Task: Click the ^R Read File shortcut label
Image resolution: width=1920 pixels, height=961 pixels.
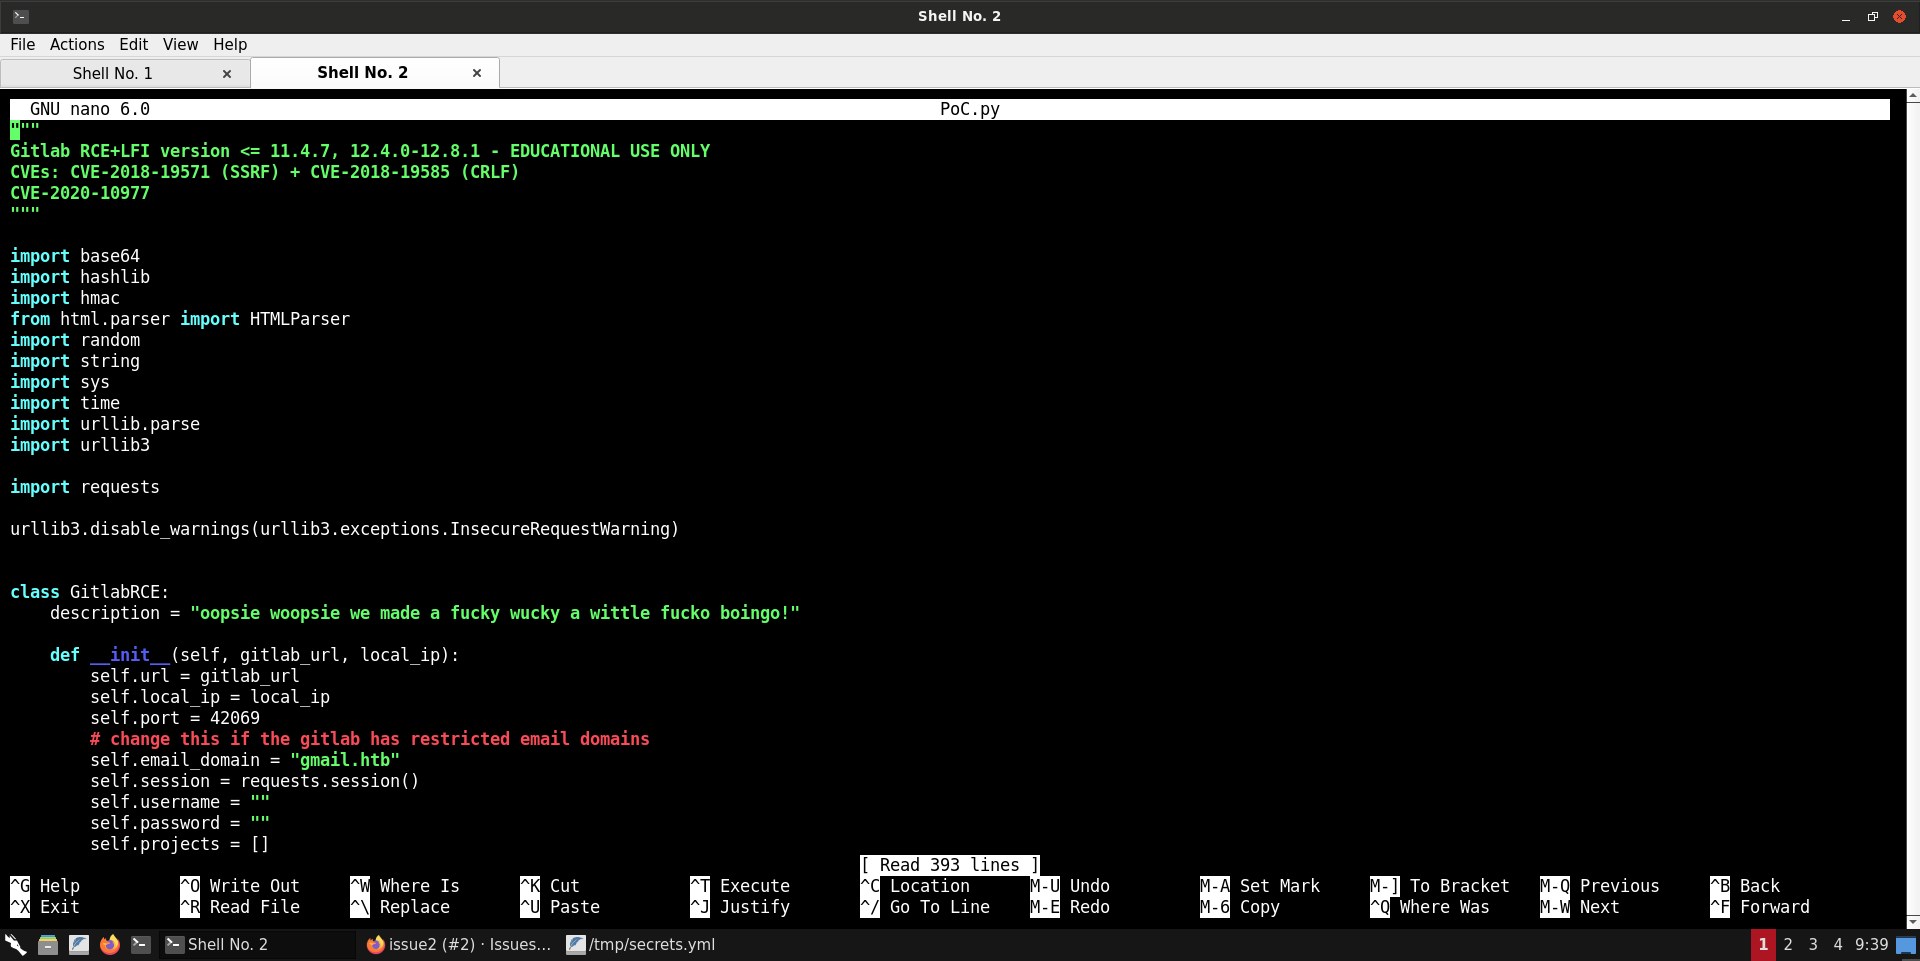Action: point(240,907)
